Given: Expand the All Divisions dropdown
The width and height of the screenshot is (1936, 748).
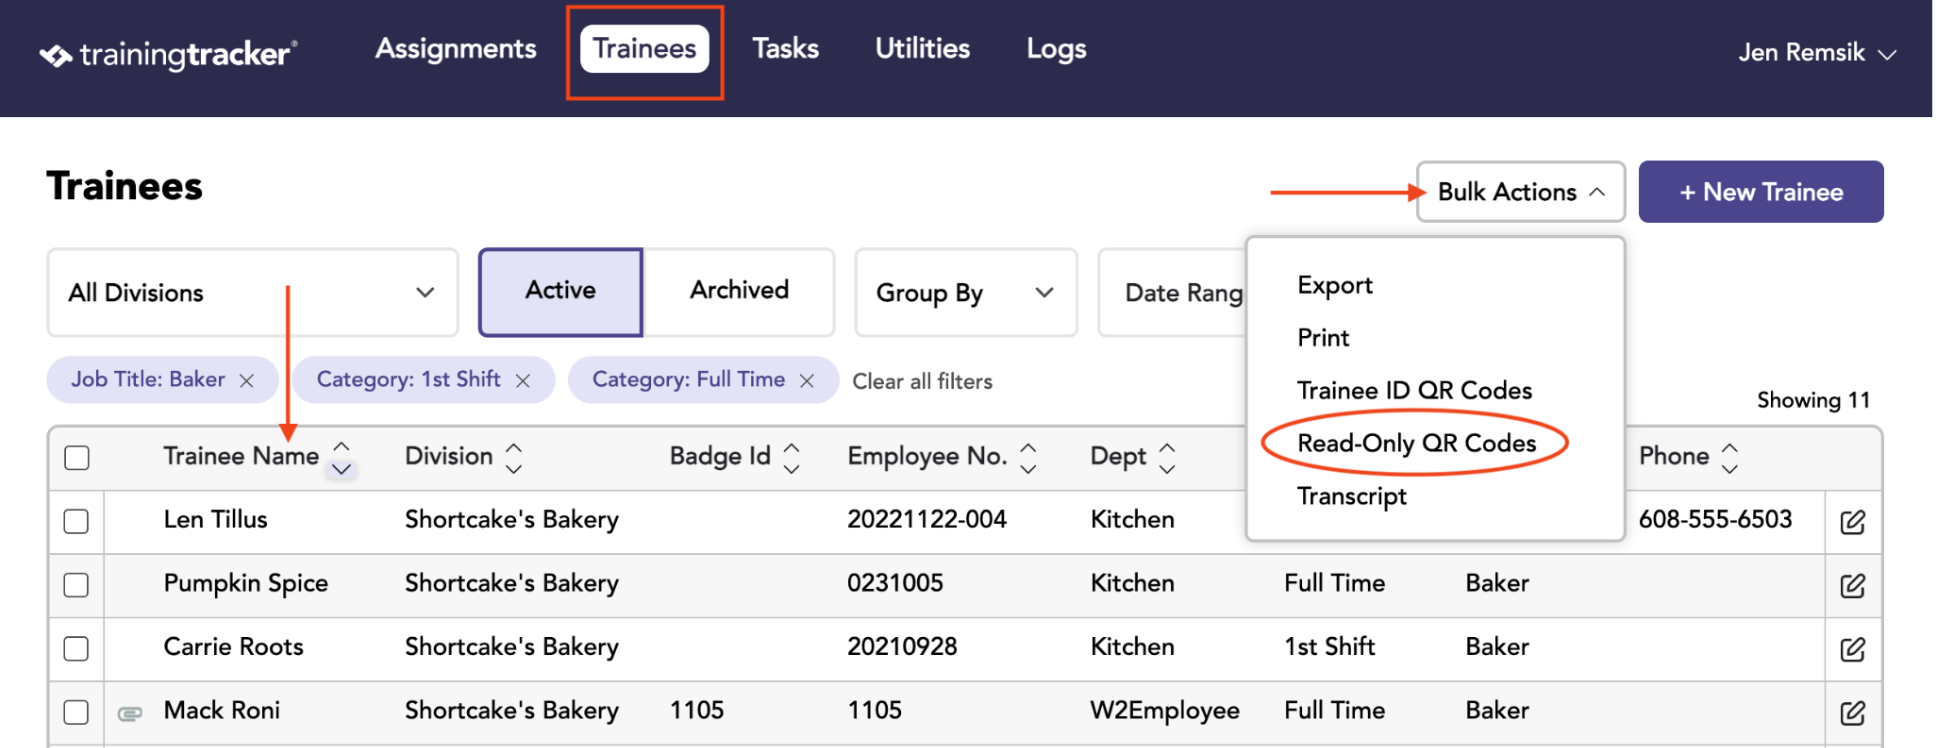Looking at the screenshot, I should click(x=252, y=293).
